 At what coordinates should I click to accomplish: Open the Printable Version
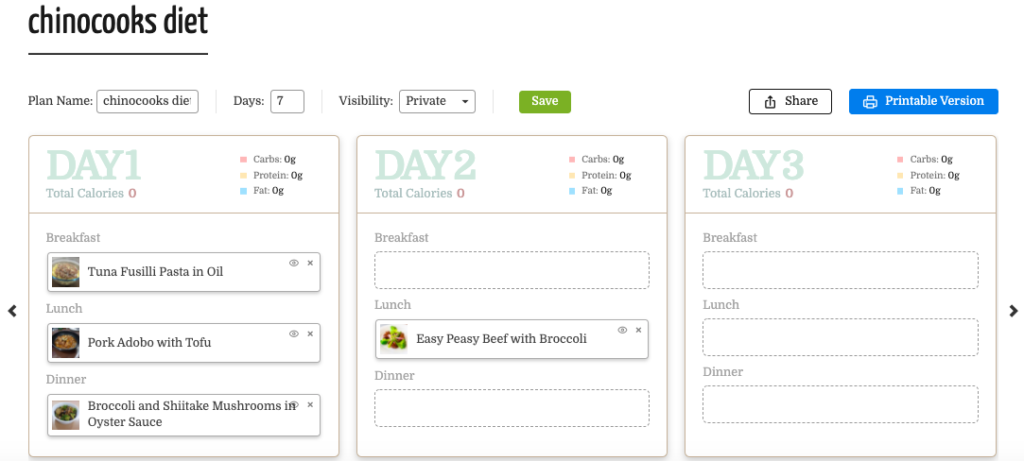pyautogui.click(x=923, y=101)
